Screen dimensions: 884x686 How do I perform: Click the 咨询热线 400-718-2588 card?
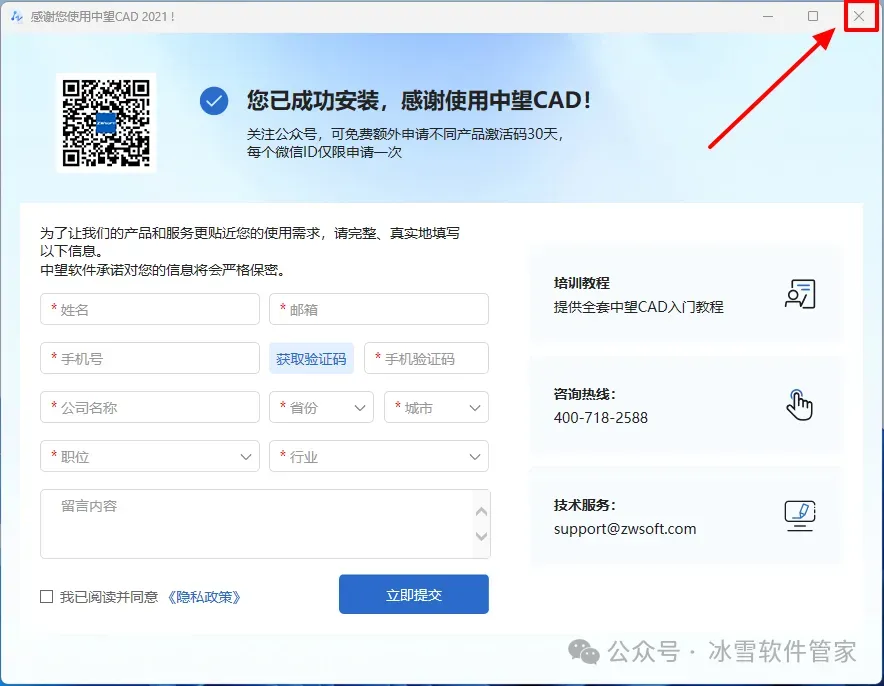click(687, 404)
